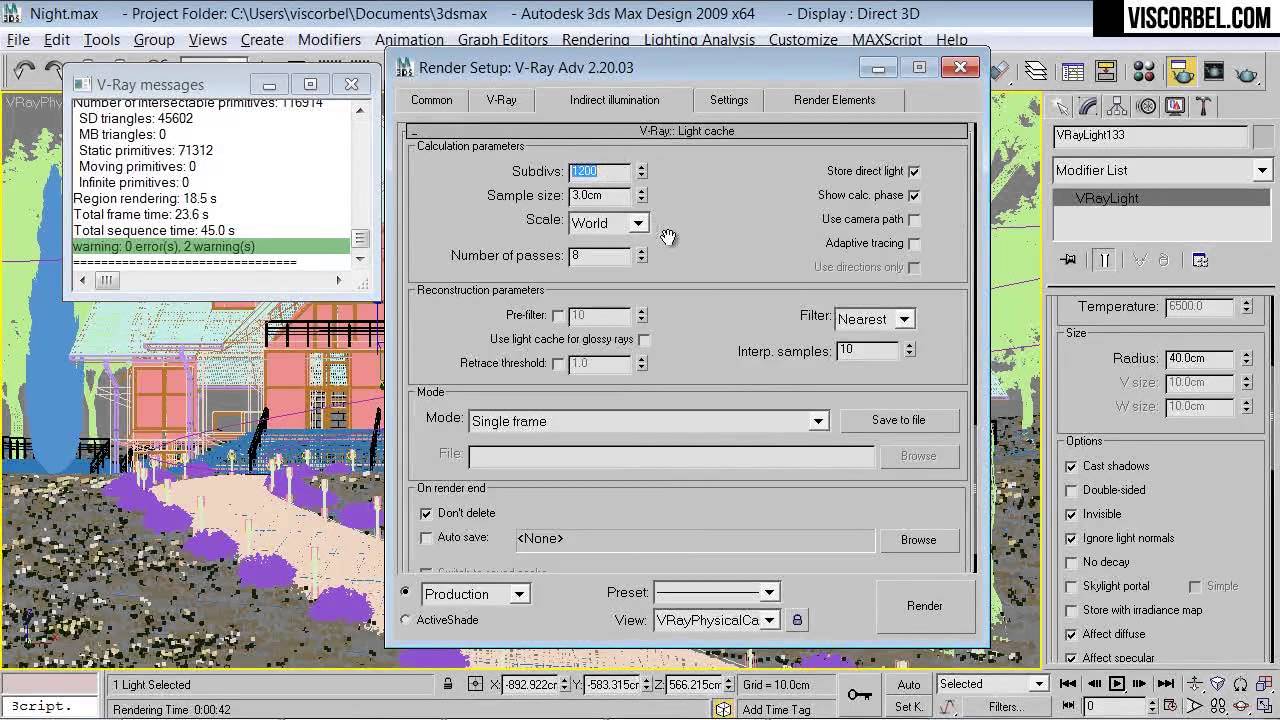Uncheck Don't delete option
Image resolution: width=1280 pixels, height=720 pixels.
(x=427, y=513)
